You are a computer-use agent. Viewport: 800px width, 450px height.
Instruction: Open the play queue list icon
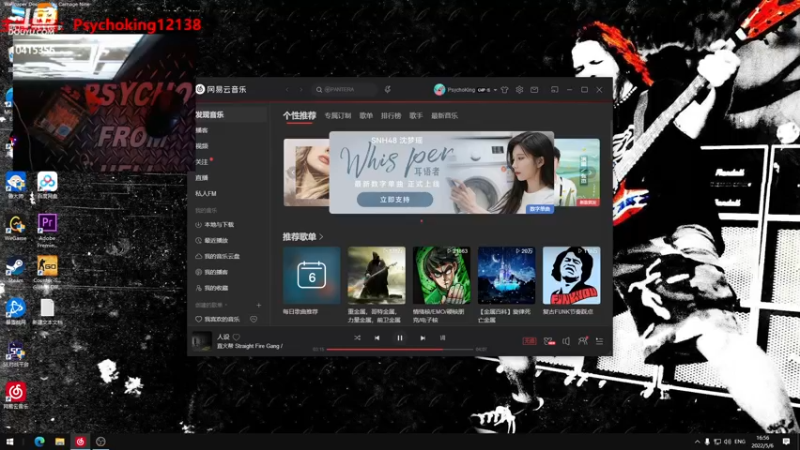[599, 341]
